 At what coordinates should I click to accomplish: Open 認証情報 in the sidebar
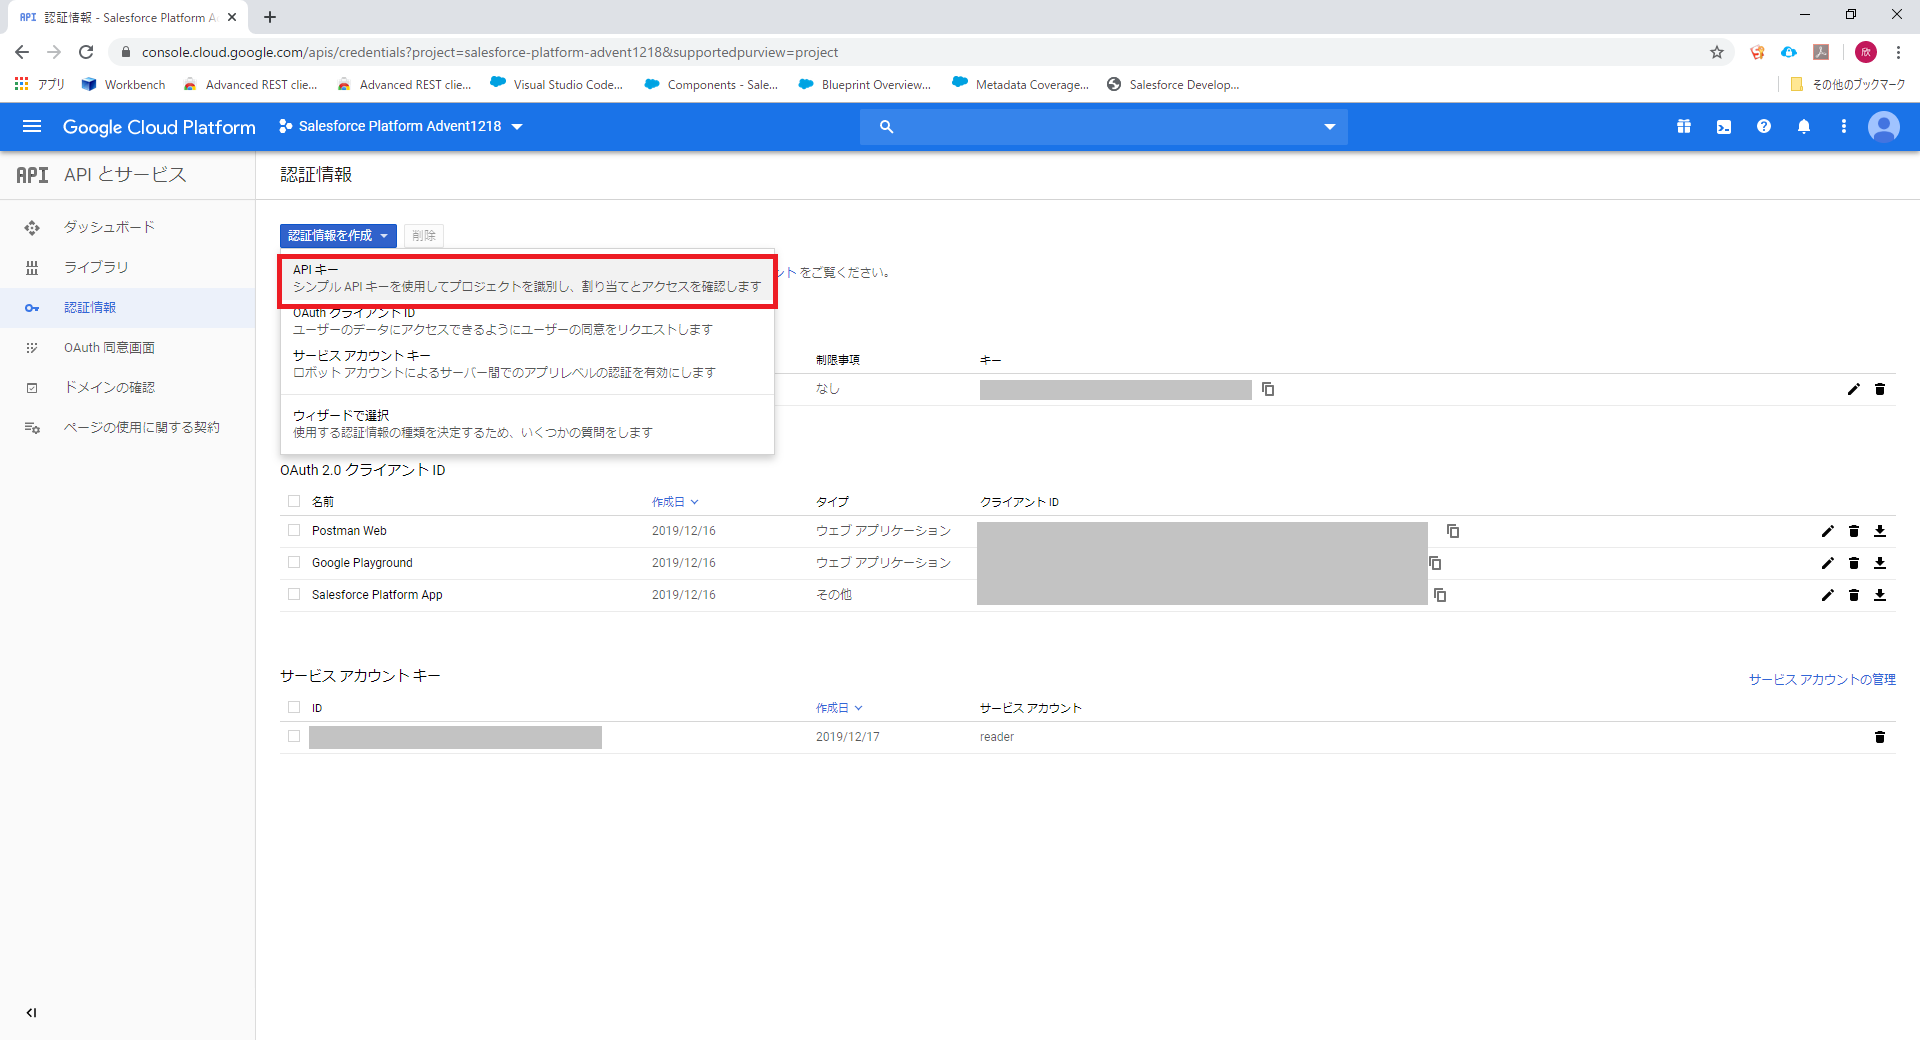tap(128, 307)
